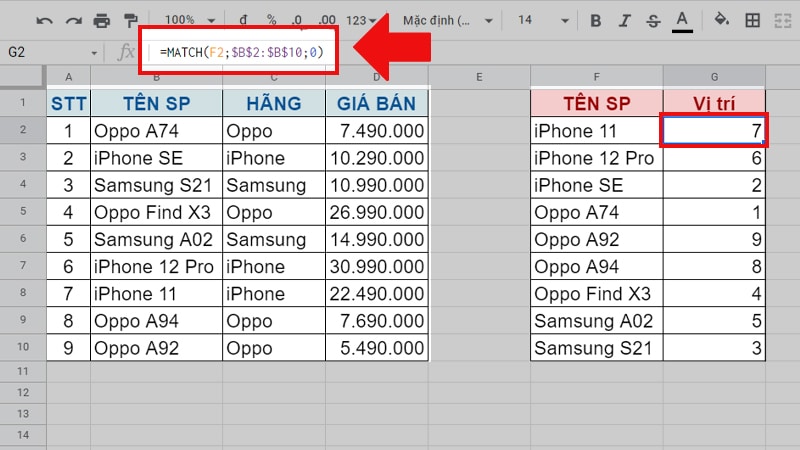Click the Increase decimal places button
Viewport: 800px width, 450px height.
[x=327, y=20]
